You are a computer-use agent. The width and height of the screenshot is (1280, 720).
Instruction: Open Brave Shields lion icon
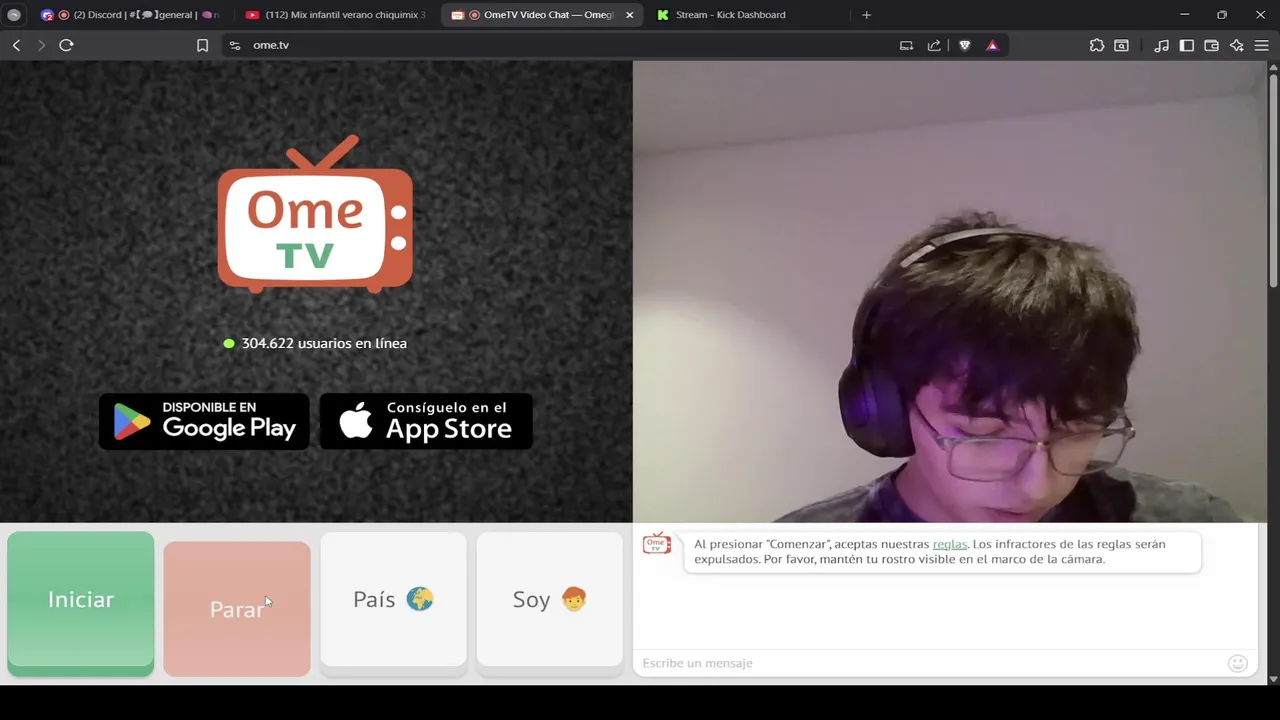(x=964, y=45)
